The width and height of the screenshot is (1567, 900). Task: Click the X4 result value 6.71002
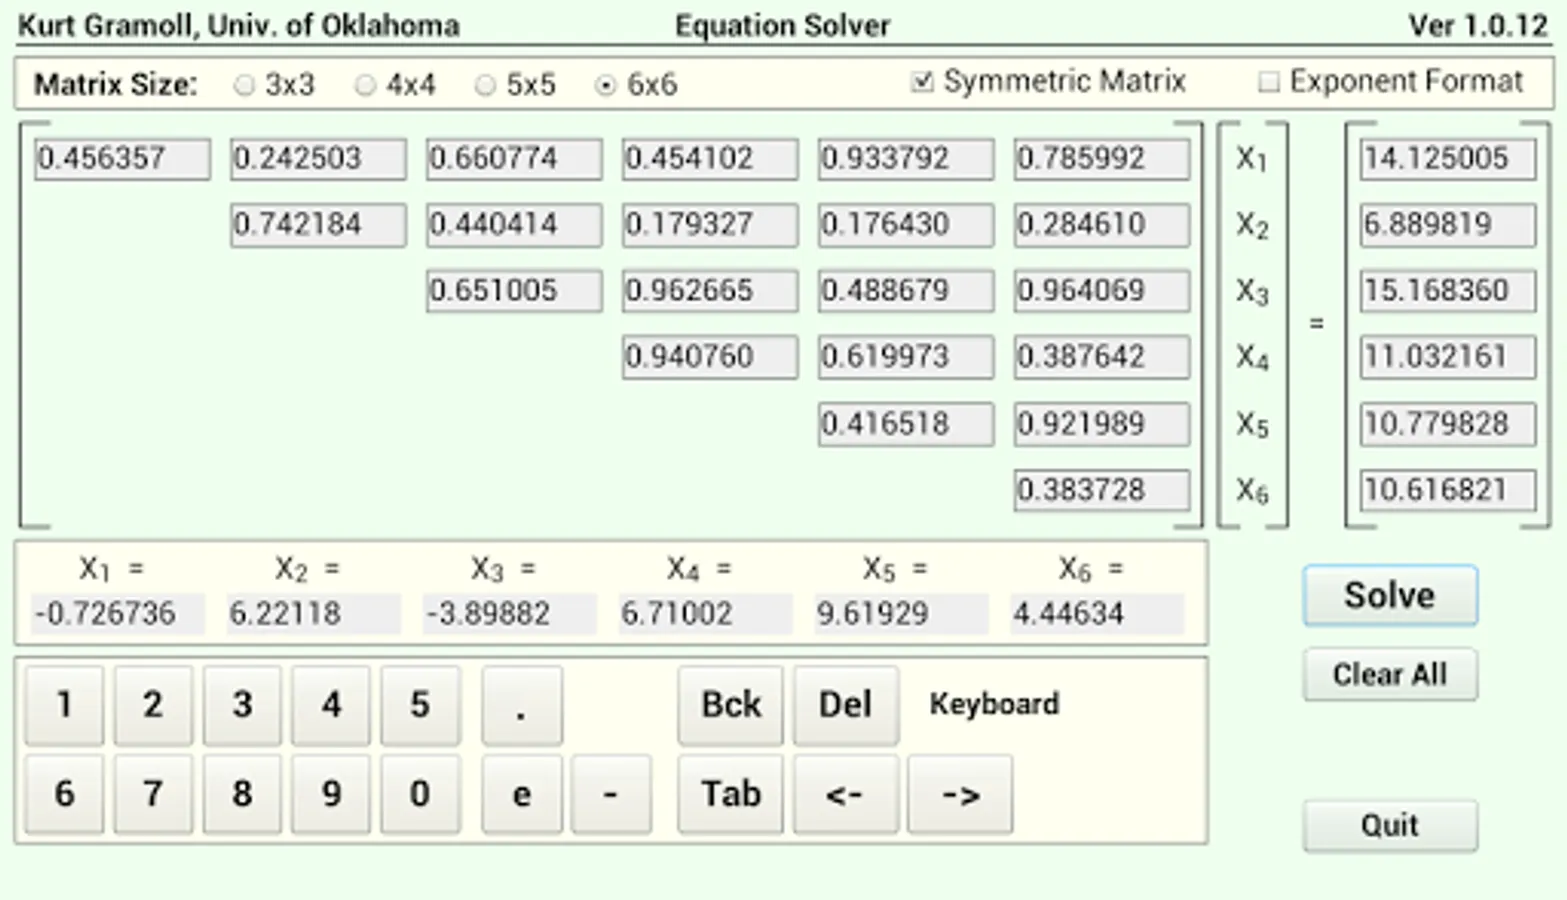[705, 614]
